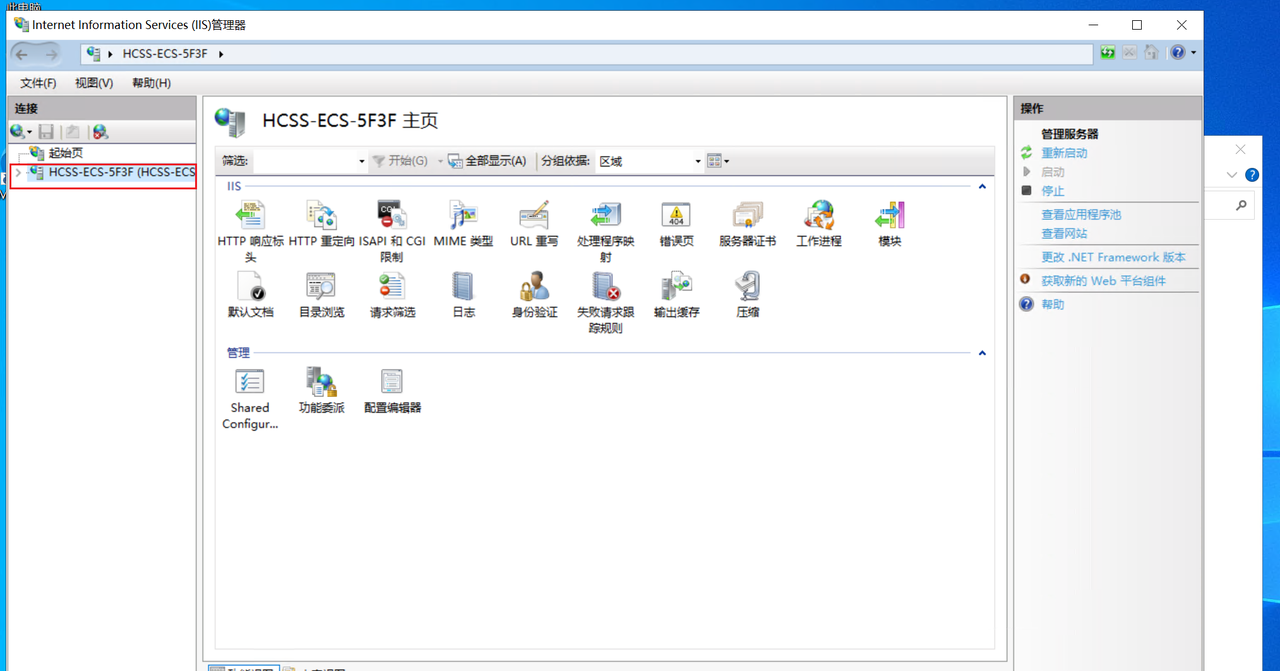Open the 帮助(H) menu
This screenshot has width=1280, height=671.
(x=151, y=83)
